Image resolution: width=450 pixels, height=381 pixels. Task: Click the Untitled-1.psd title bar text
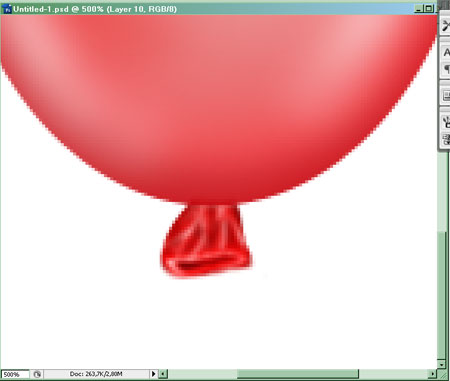click(95, 9)
